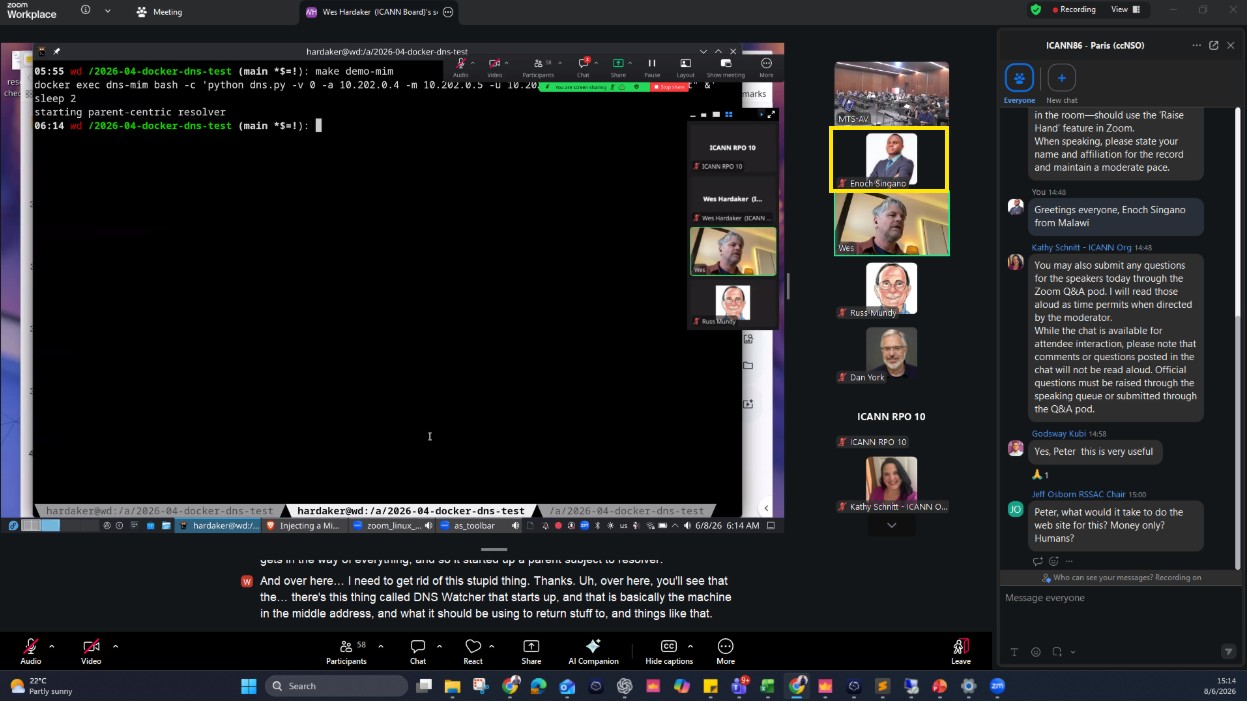Reply in thread to Jeff Osborn's message
The image size is (1248, 702).
click(1038, 561)
